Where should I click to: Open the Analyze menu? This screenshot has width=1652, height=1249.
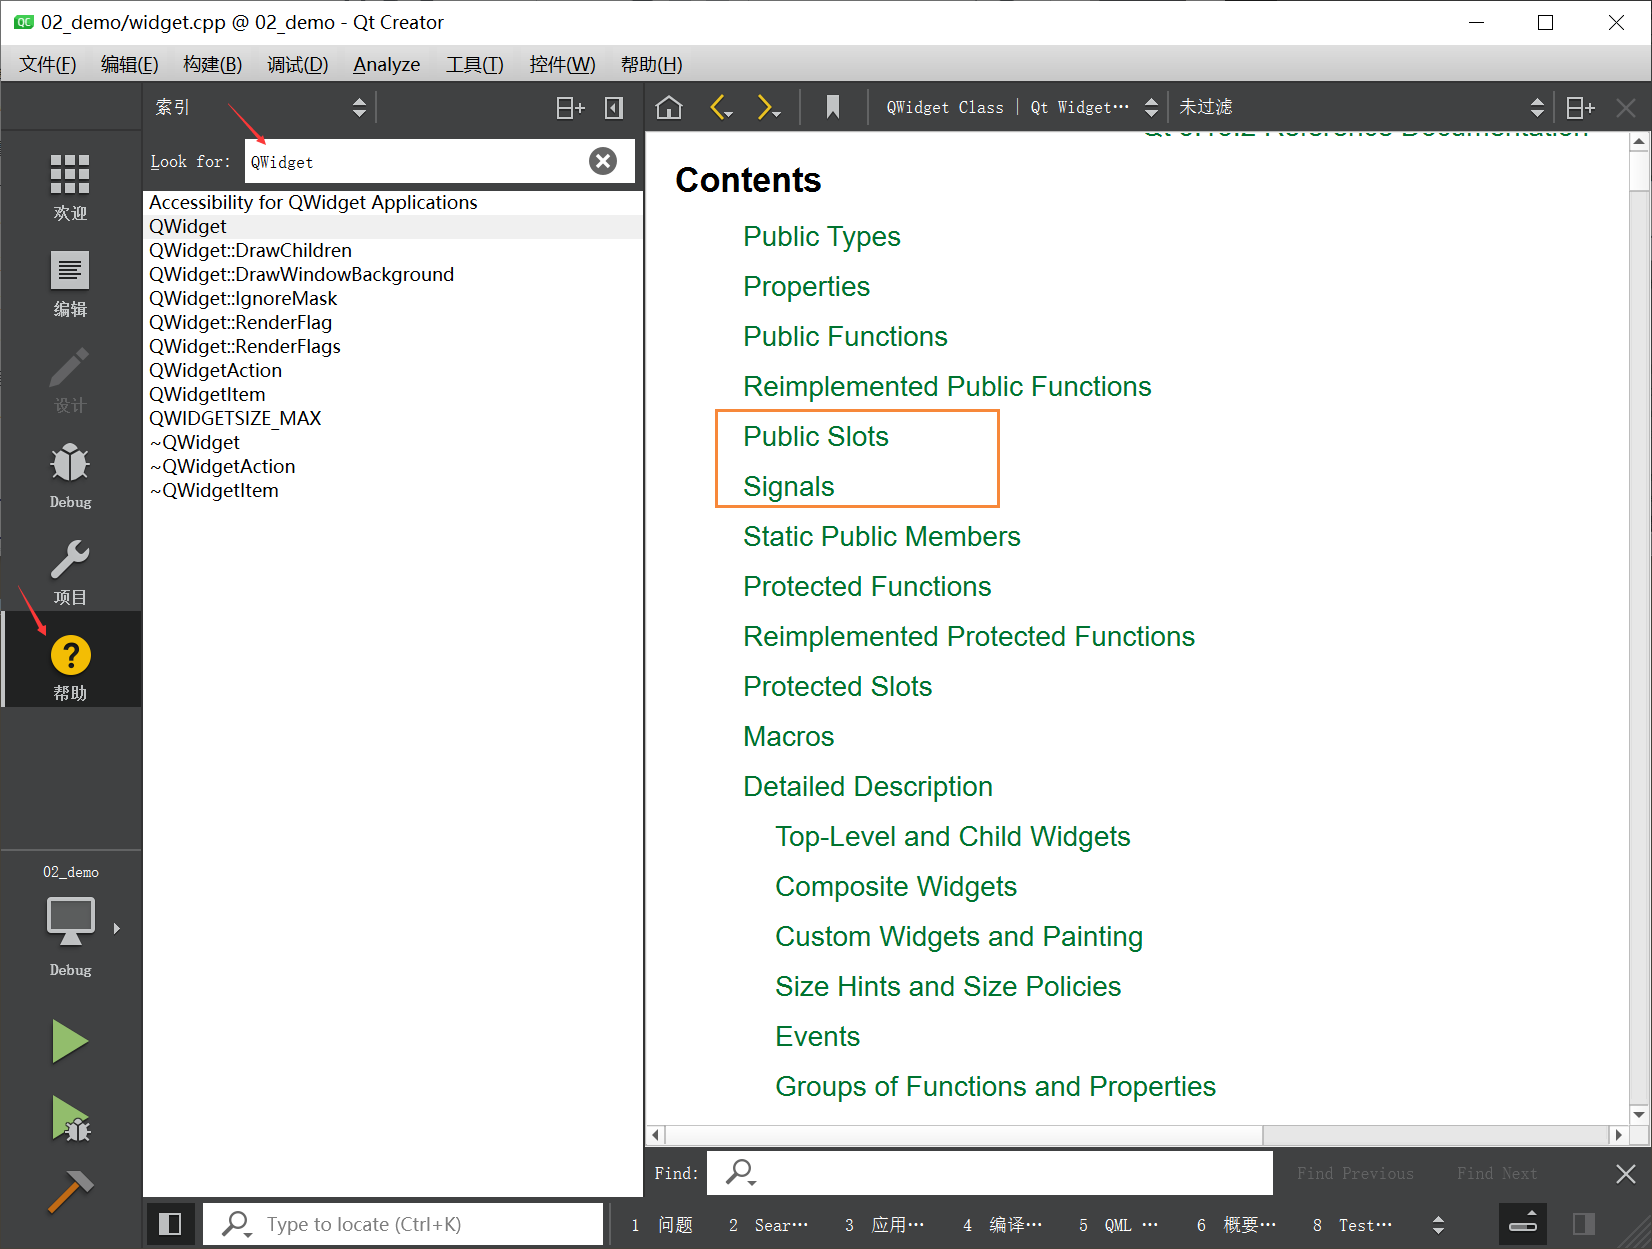click(386, 64)
